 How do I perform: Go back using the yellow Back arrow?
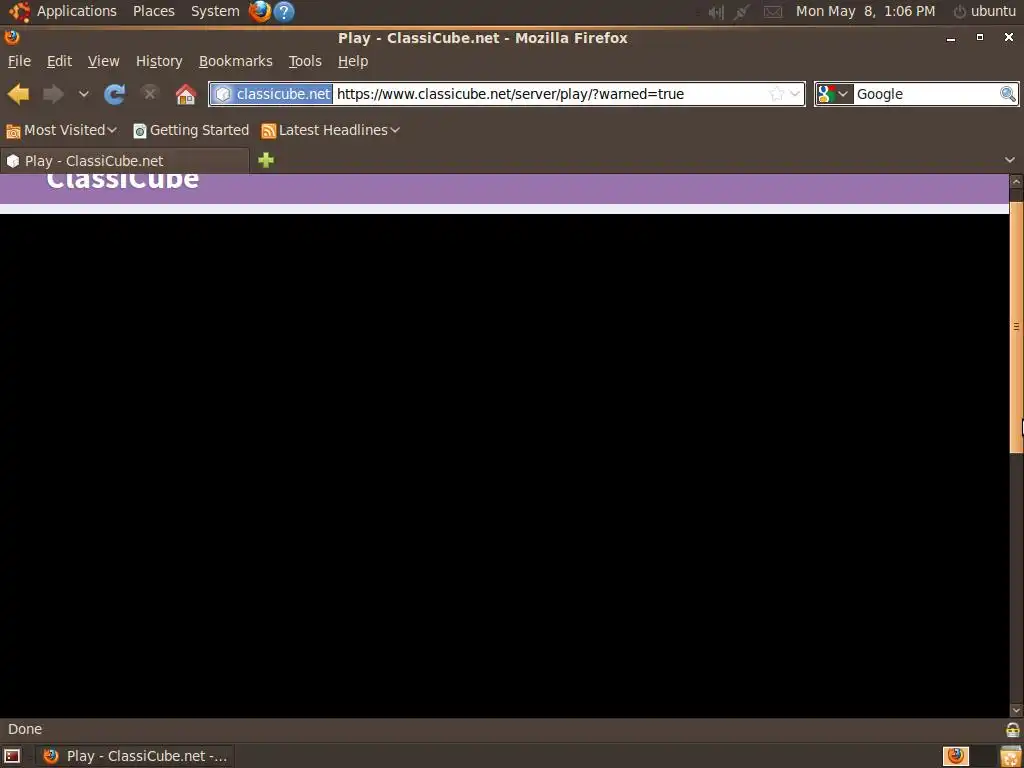tap(18, 94)
